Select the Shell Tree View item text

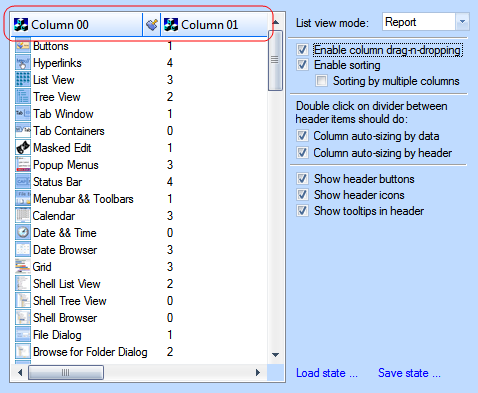70,301
